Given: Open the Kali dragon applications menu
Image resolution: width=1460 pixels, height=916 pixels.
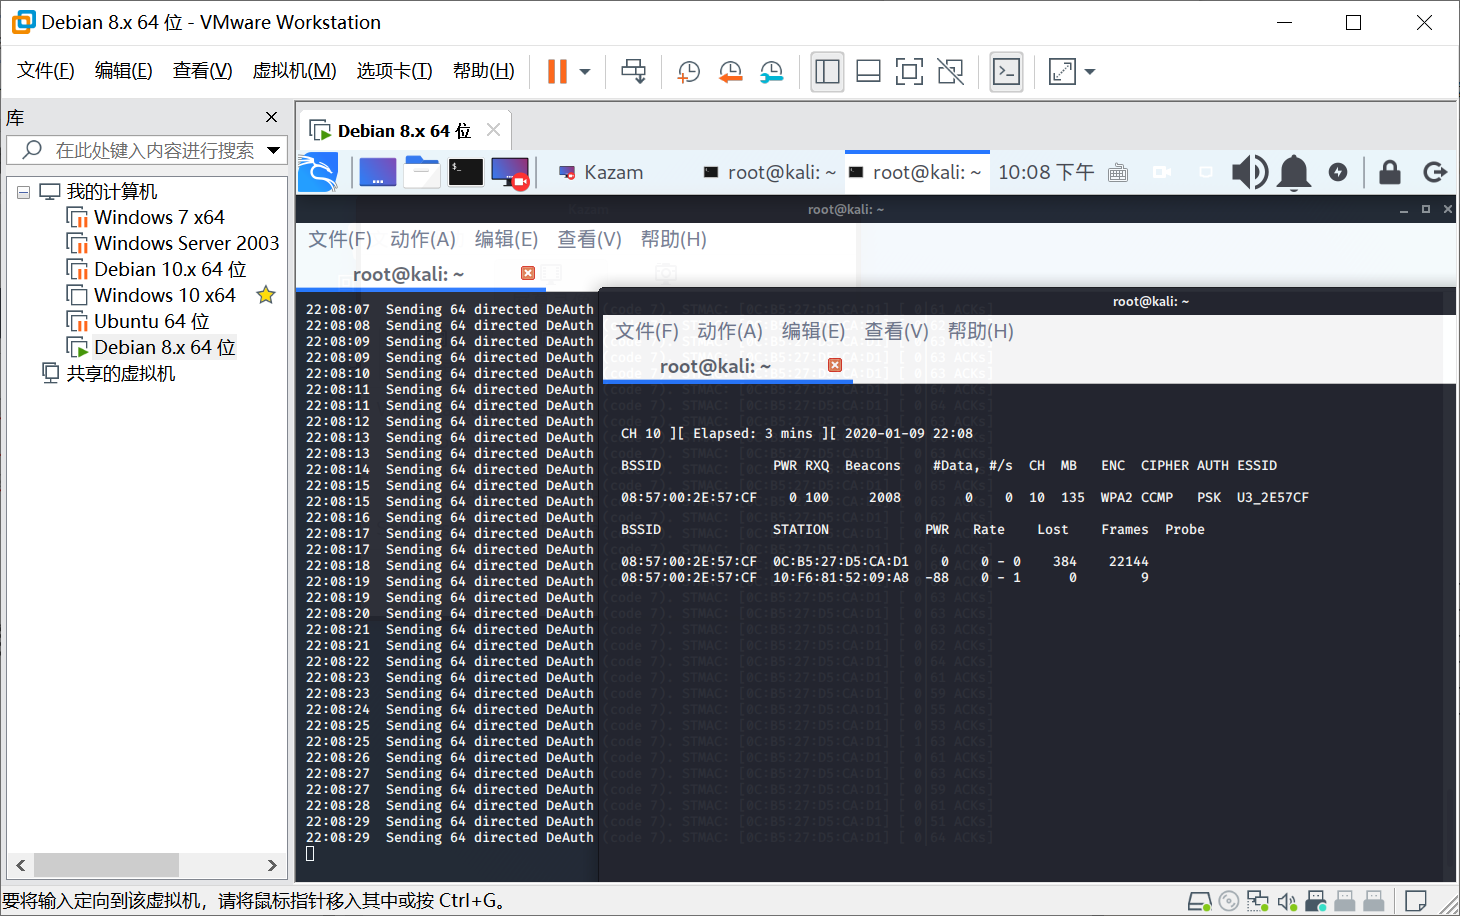Looking at the screenshot, I should [x=318, y=172].
